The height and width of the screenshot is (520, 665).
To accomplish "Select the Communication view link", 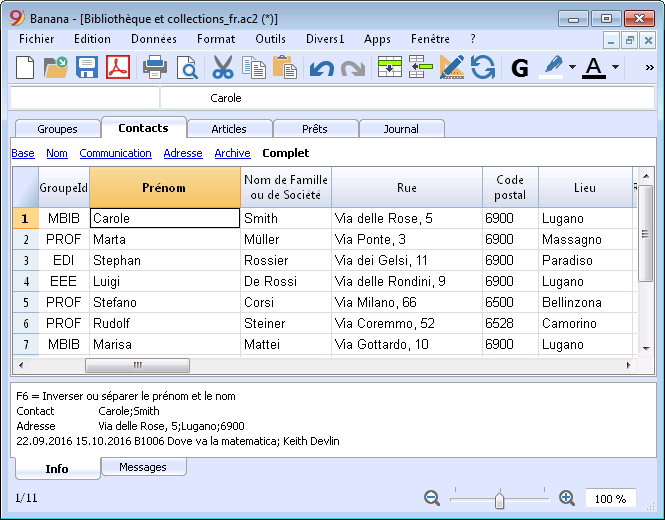I will click(115, 153).
